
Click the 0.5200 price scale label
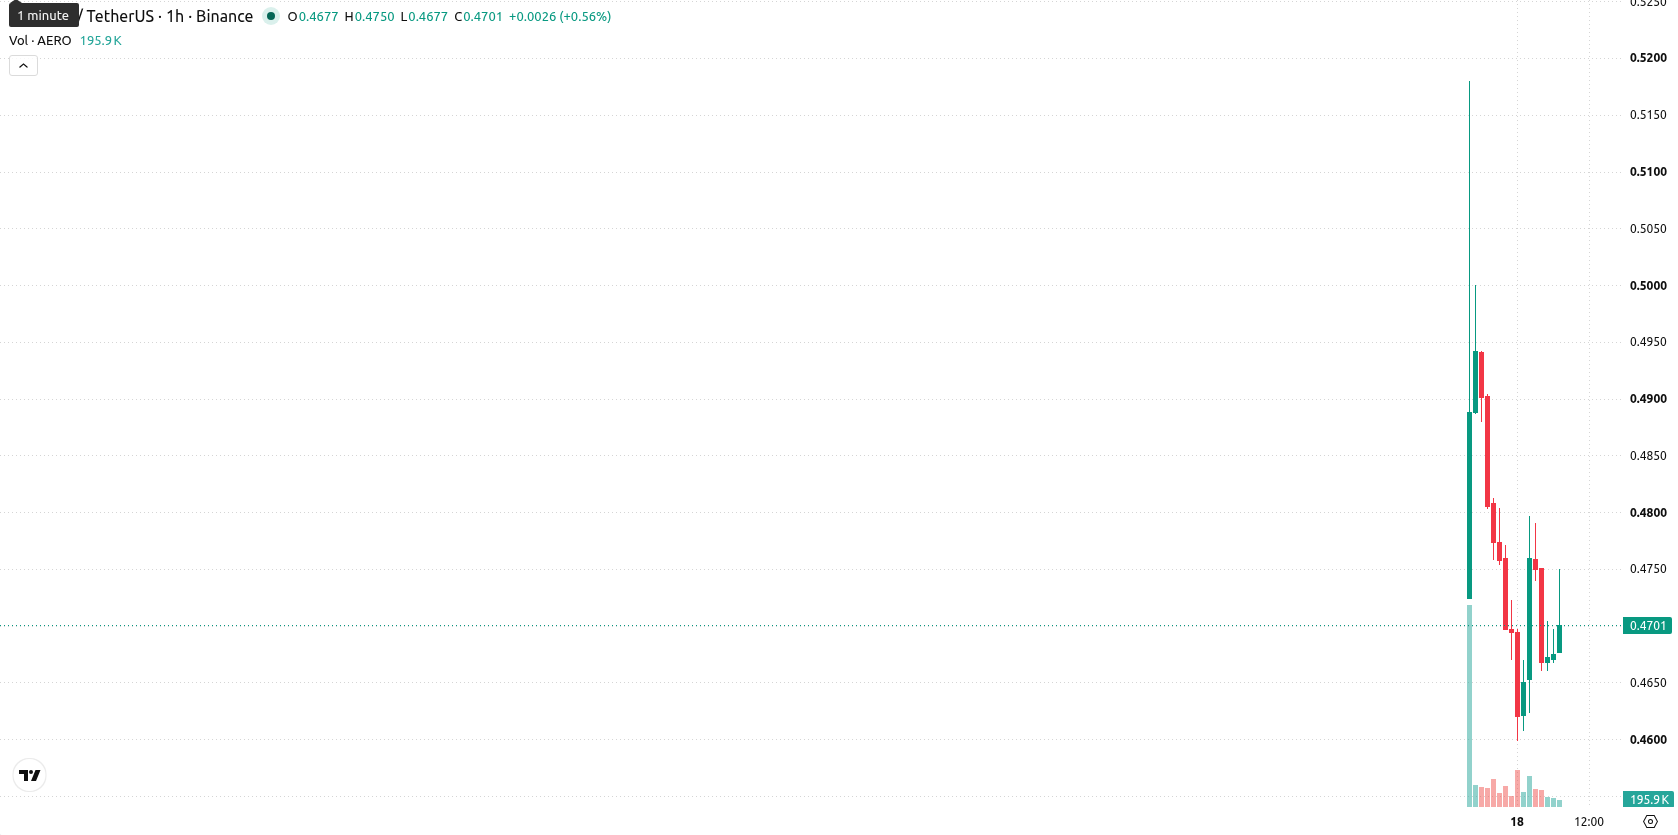click(x=1648, y=58)
